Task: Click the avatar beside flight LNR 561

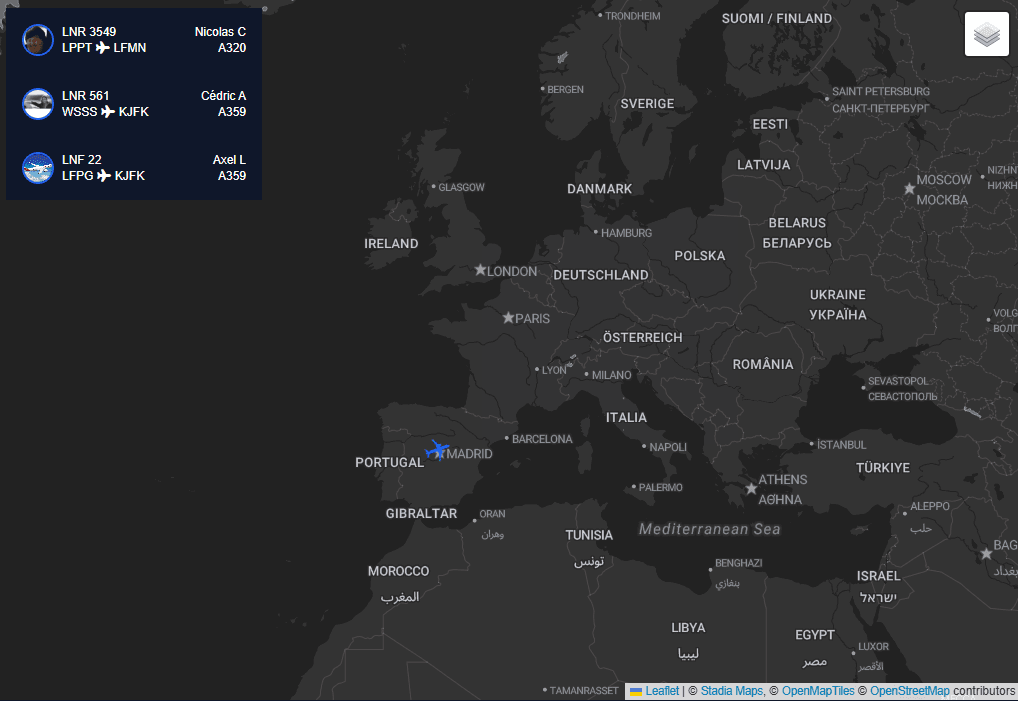Action: pos(38,104)
